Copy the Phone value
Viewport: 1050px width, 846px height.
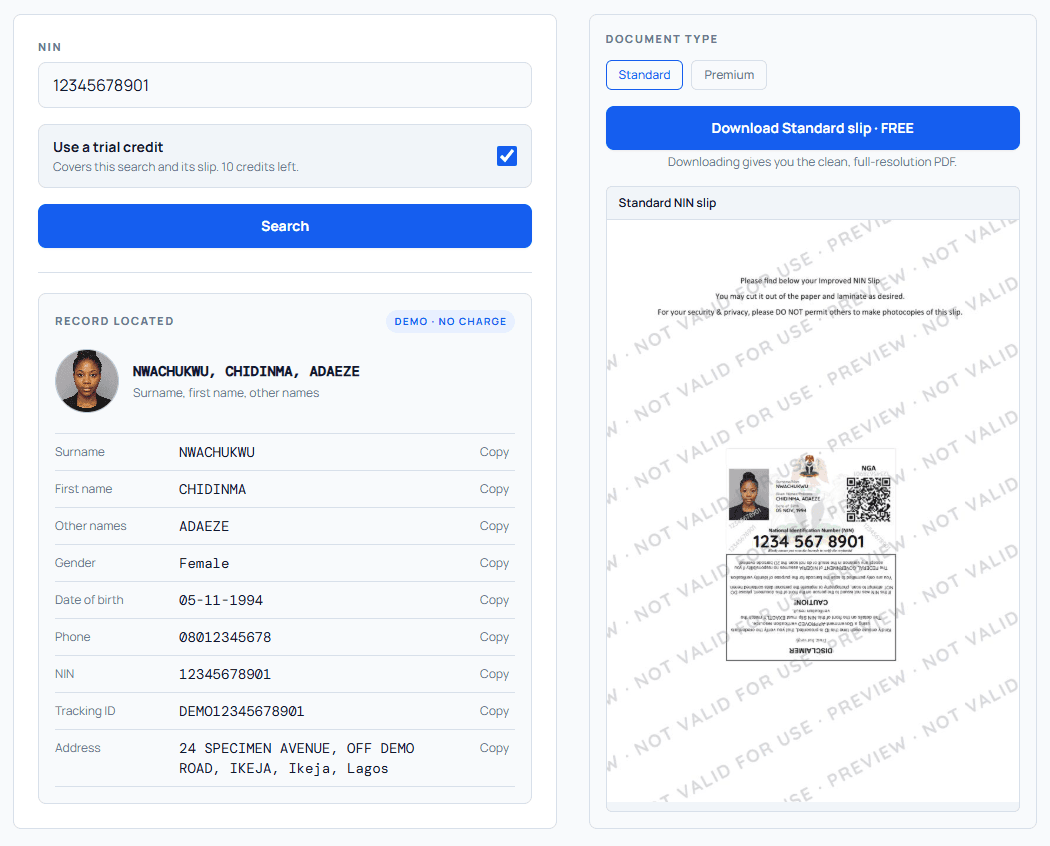[x=494, y=636]
